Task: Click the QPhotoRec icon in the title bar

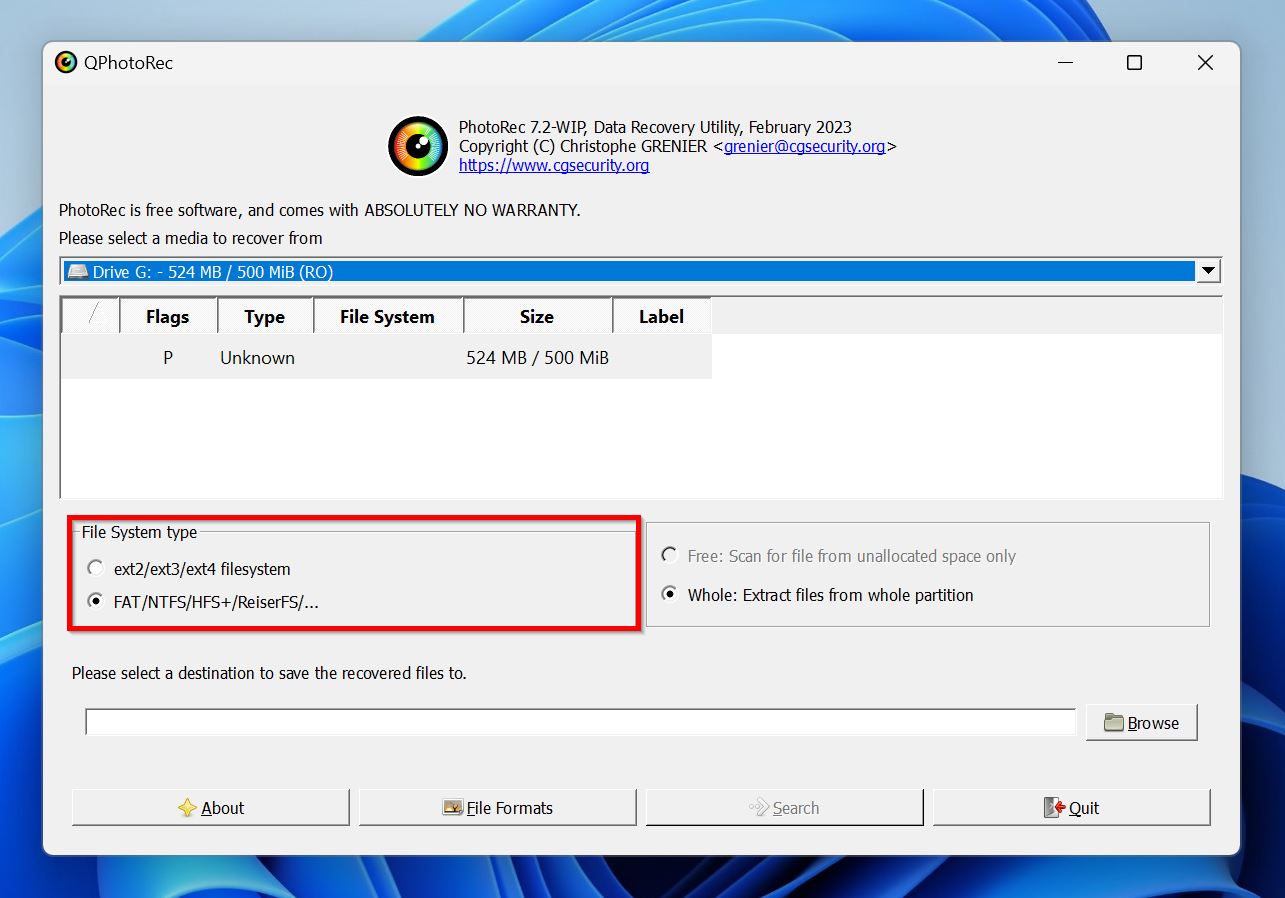Action: pyautogui.click(x=65, y=62)
